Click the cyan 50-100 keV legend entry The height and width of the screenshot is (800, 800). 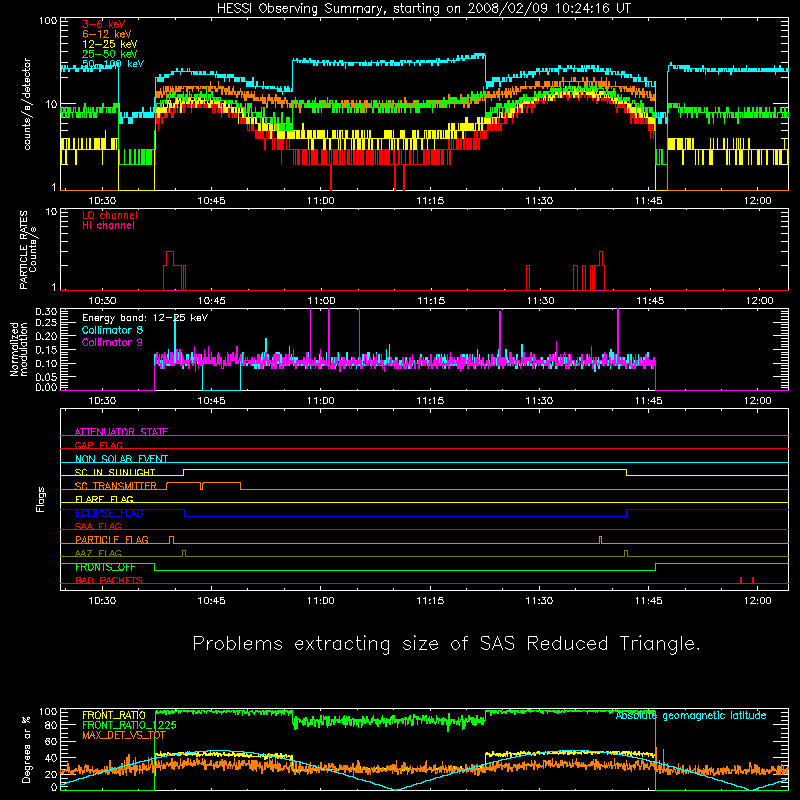(x=113, y=64)
